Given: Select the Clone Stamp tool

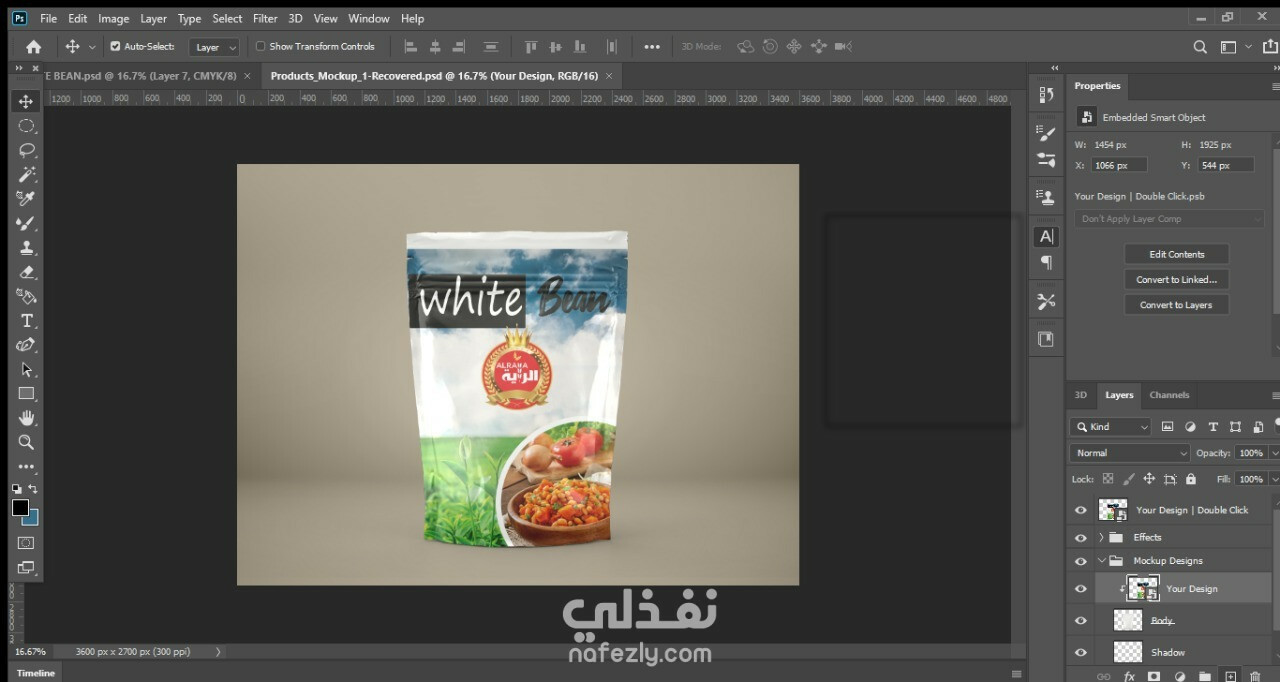Looking at the screenshot, I should [x=26, y=247].
